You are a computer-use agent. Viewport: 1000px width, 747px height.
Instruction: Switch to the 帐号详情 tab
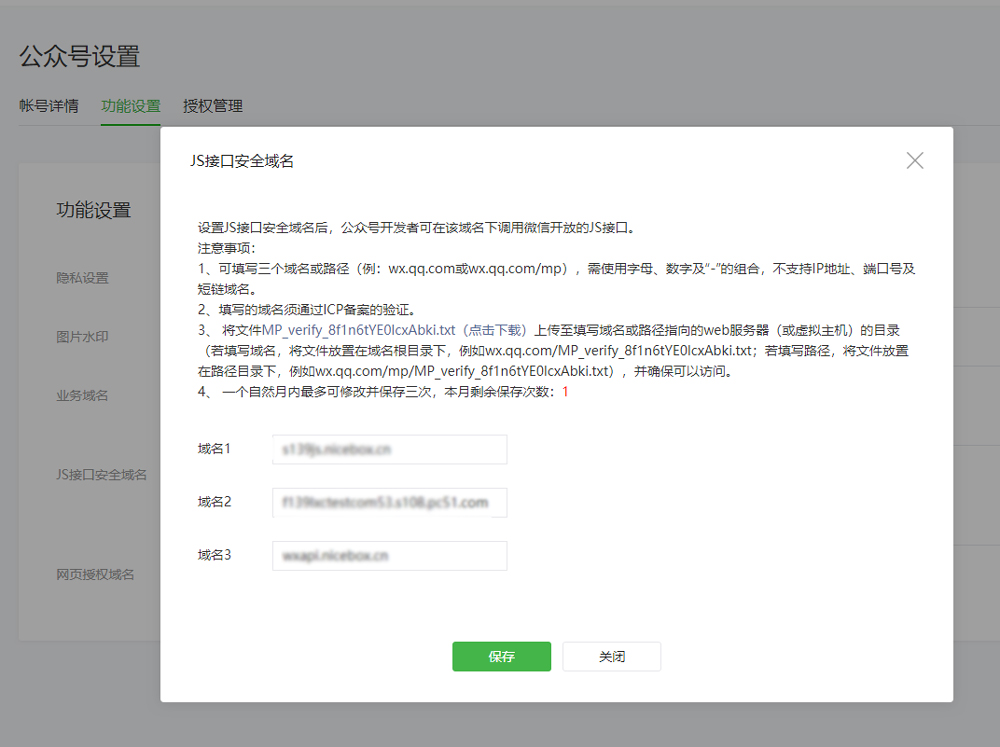click(49, 106)
